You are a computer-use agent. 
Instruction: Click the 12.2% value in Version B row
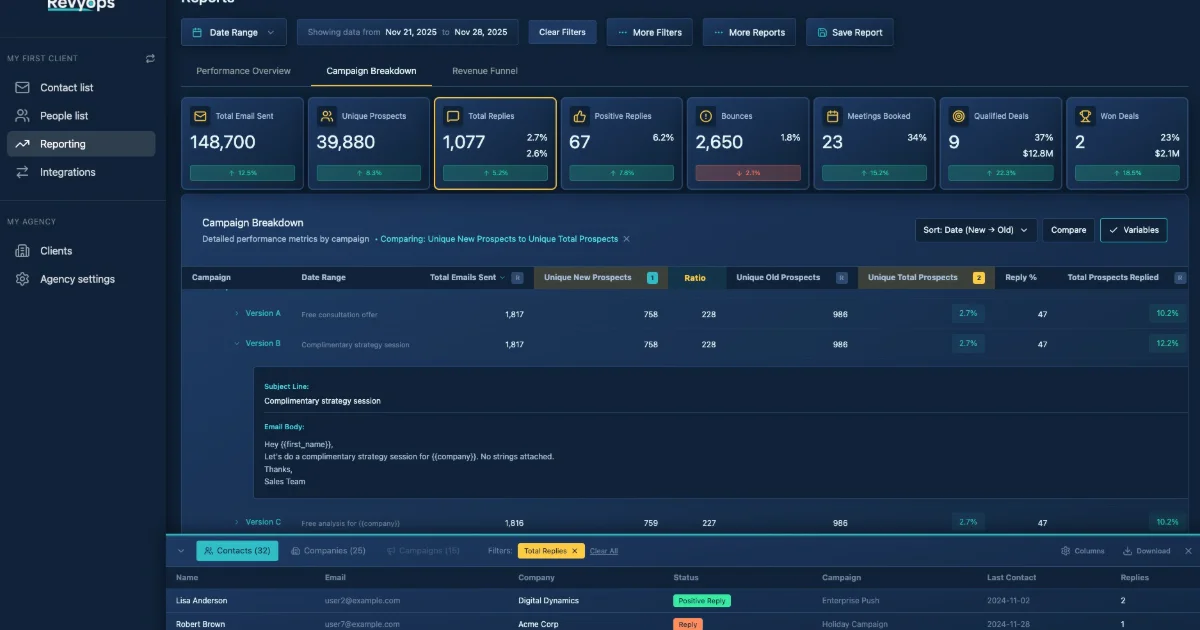point(1168,343)
